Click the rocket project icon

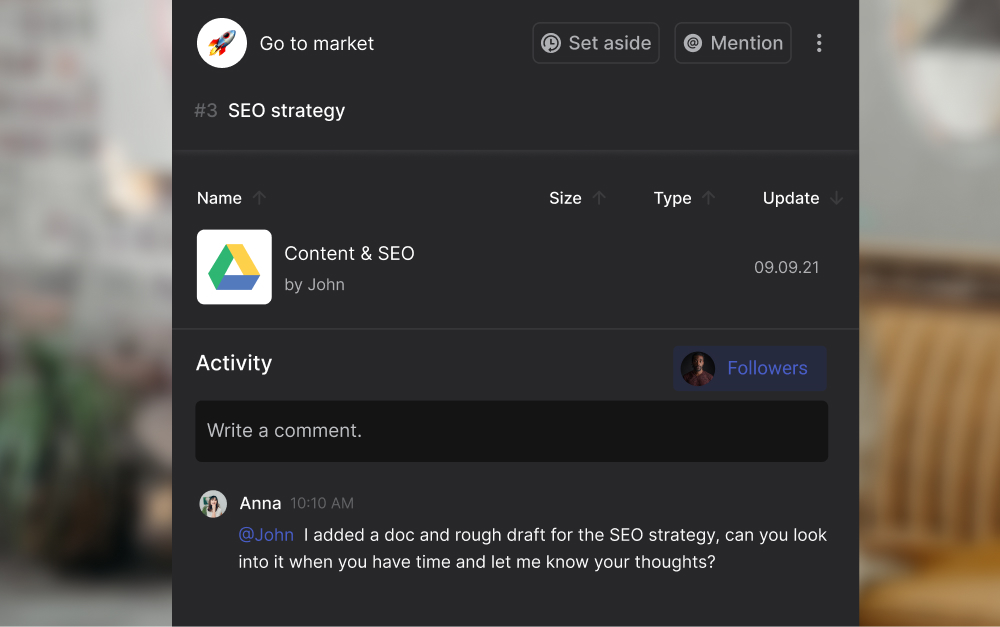point(222,43)
